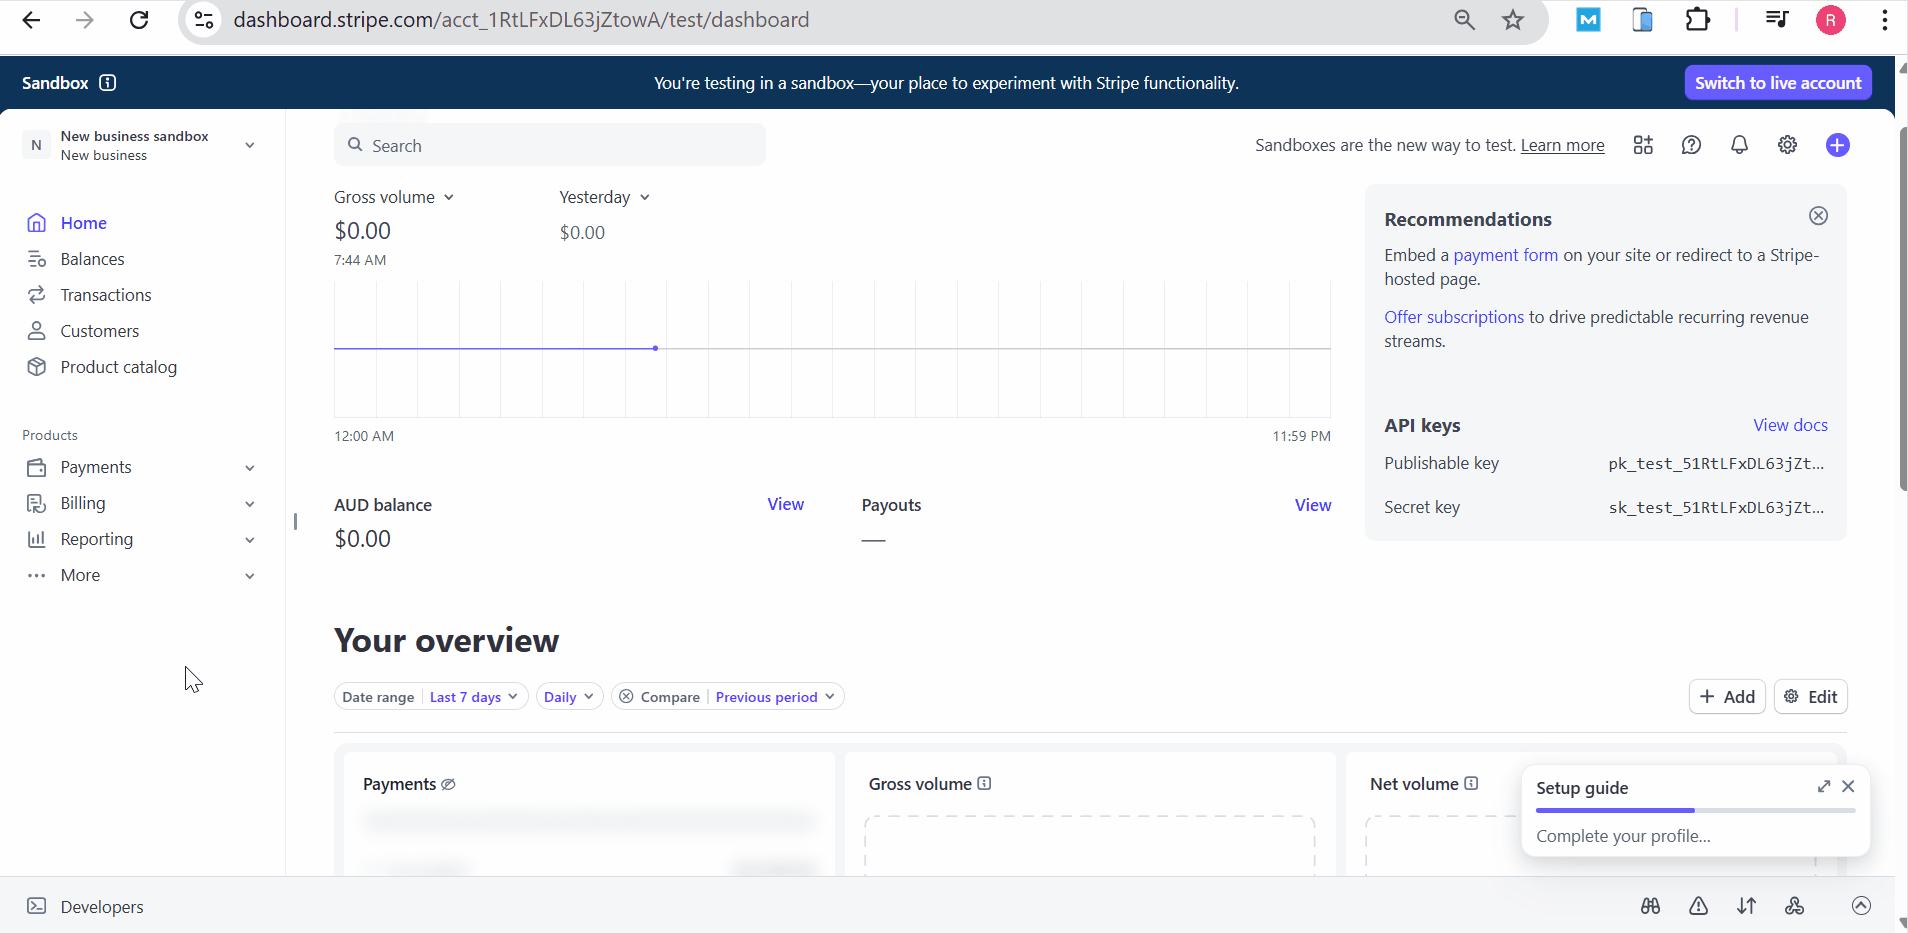Screen dimensions: 1908x933
Task: Open the browser extensions puzzle icon
Action: (x=1697, y=20)
